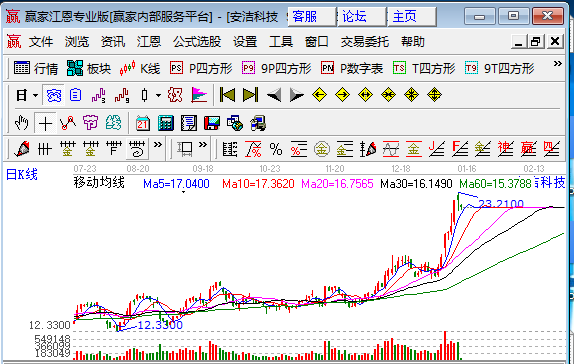Expand the main toolbar overflow chevron

557,64
